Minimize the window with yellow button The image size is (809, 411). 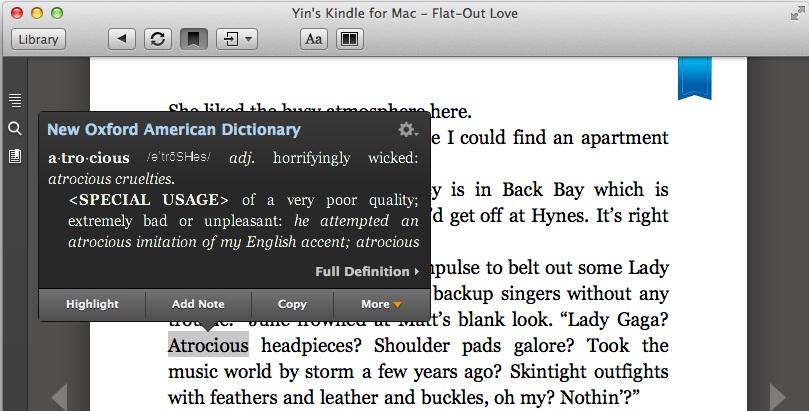(37, 13)
